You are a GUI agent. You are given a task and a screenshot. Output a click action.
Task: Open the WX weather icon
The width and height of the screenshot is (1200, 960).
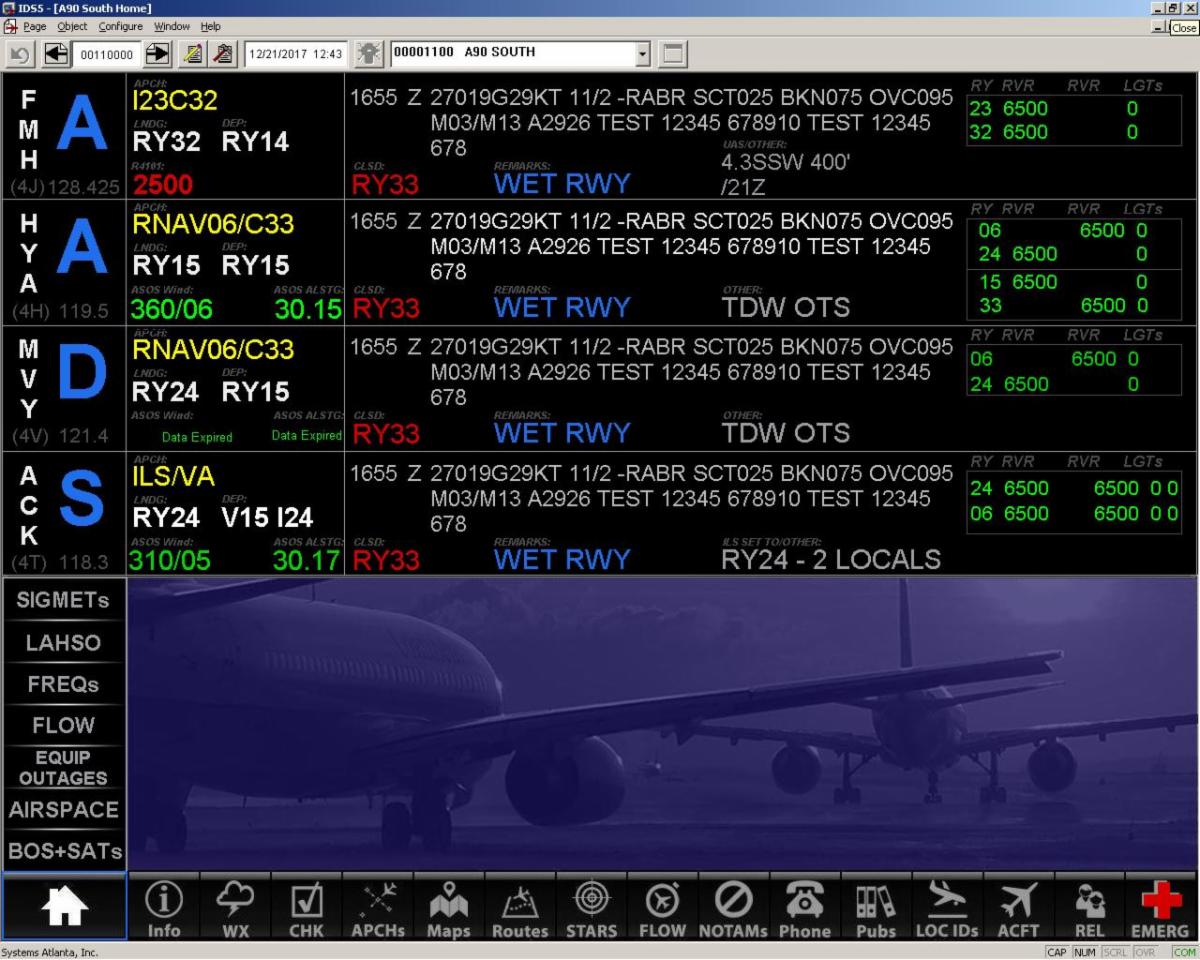(235, 908)
